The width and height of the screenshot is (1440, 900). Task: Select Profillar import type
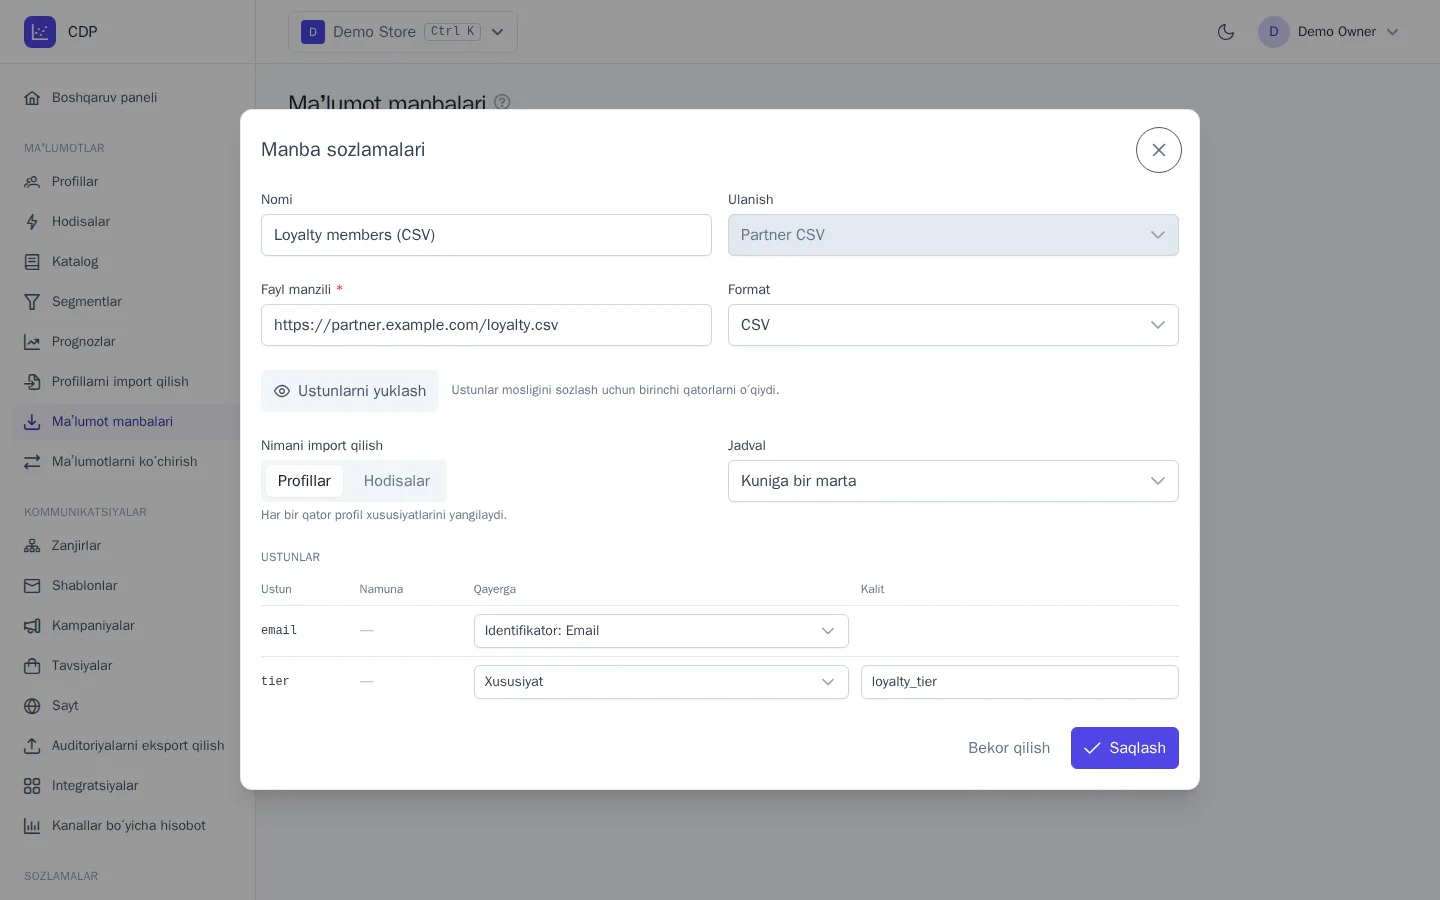coord(304,481)
